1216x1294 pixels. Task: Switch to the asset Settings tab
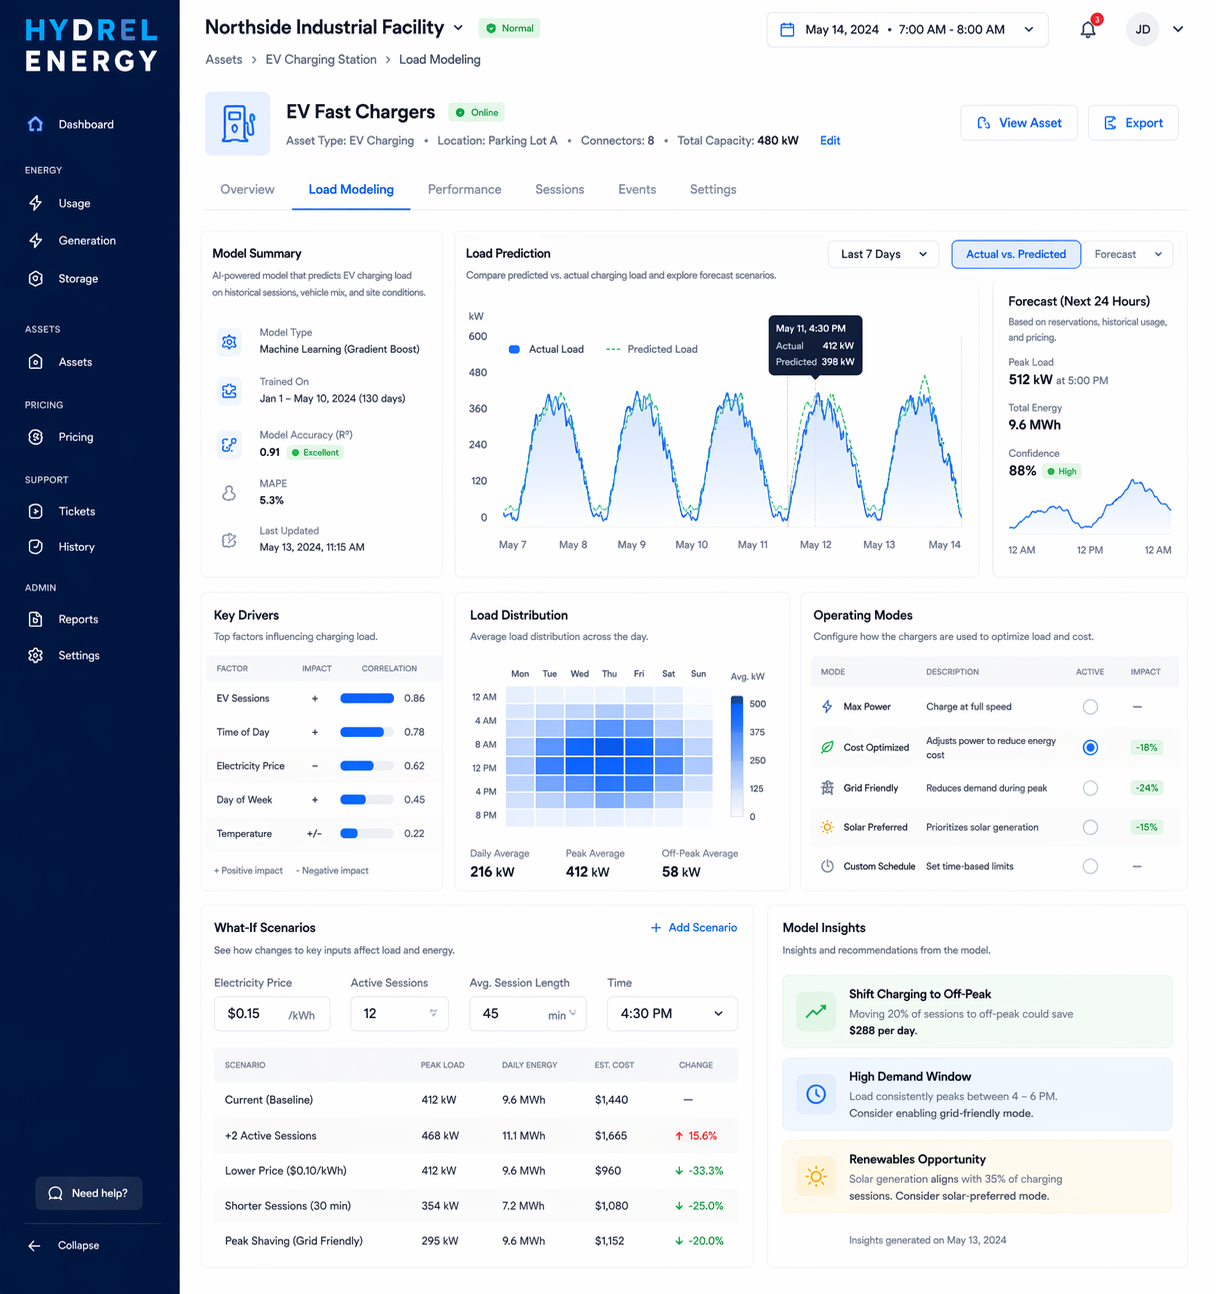coord(713,189)
